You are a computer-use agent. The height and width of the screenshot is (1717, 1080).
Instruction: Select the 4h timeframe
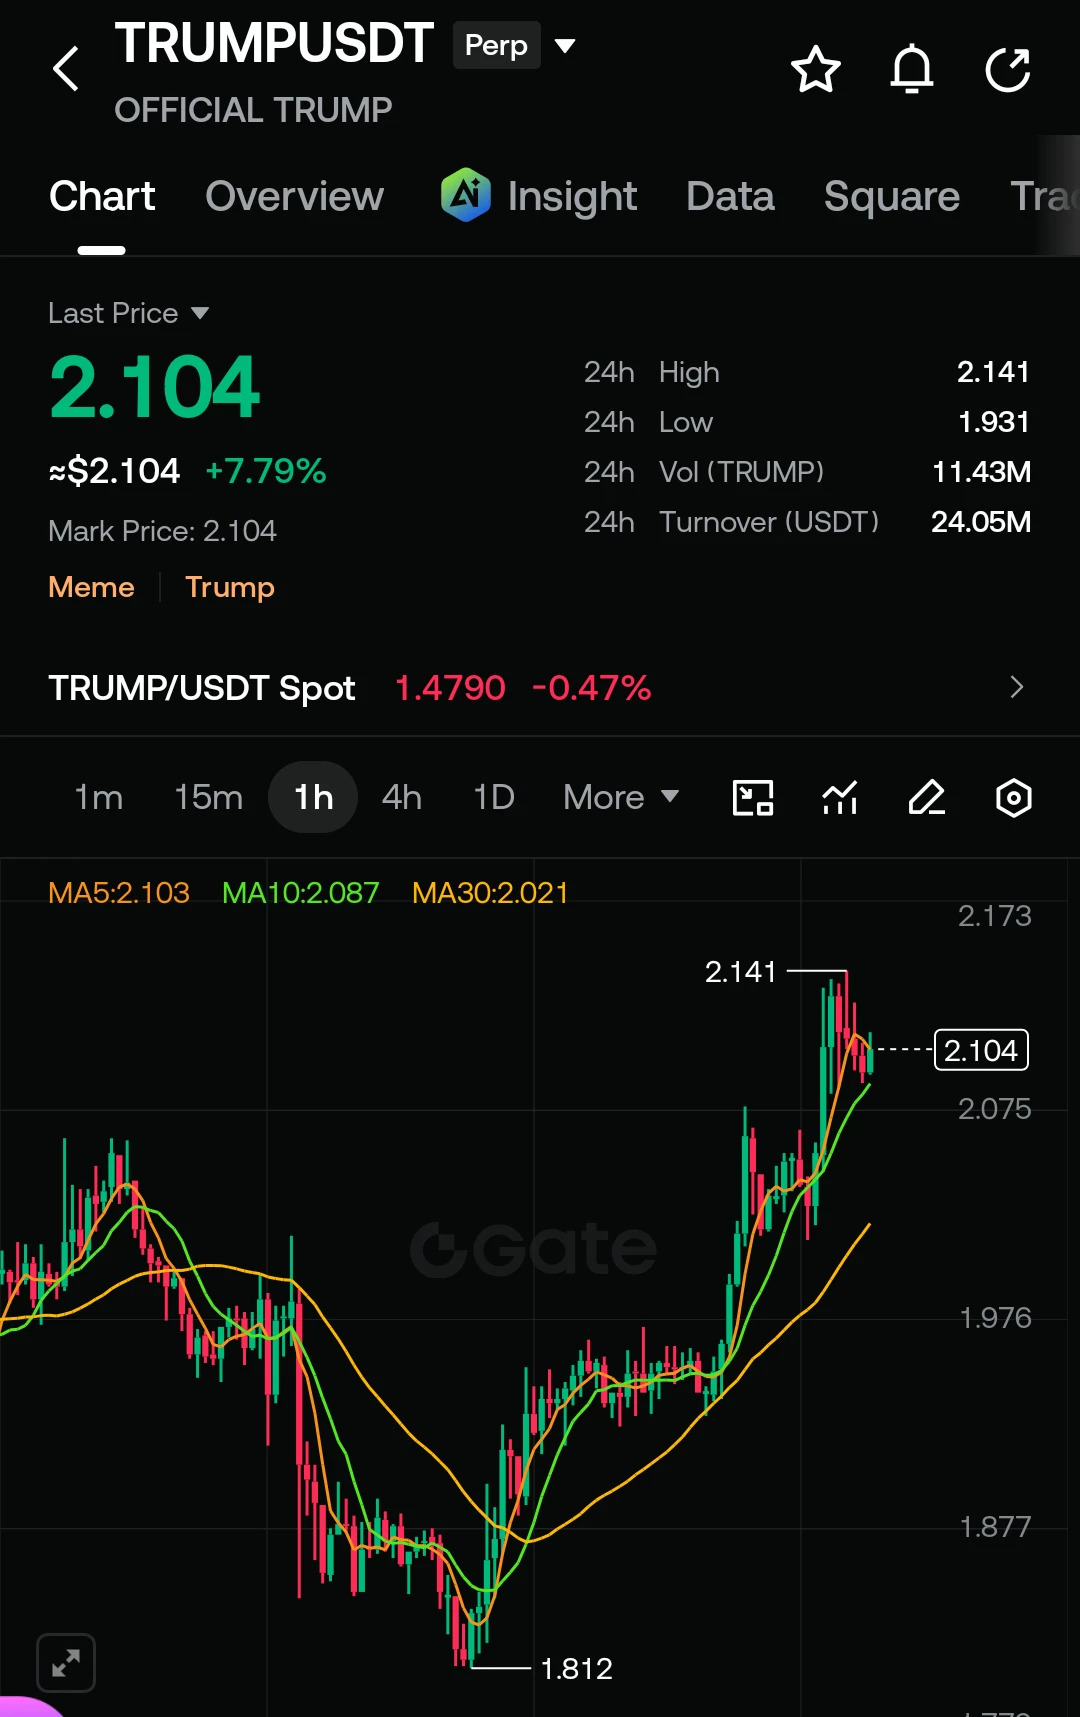(402, 797)
